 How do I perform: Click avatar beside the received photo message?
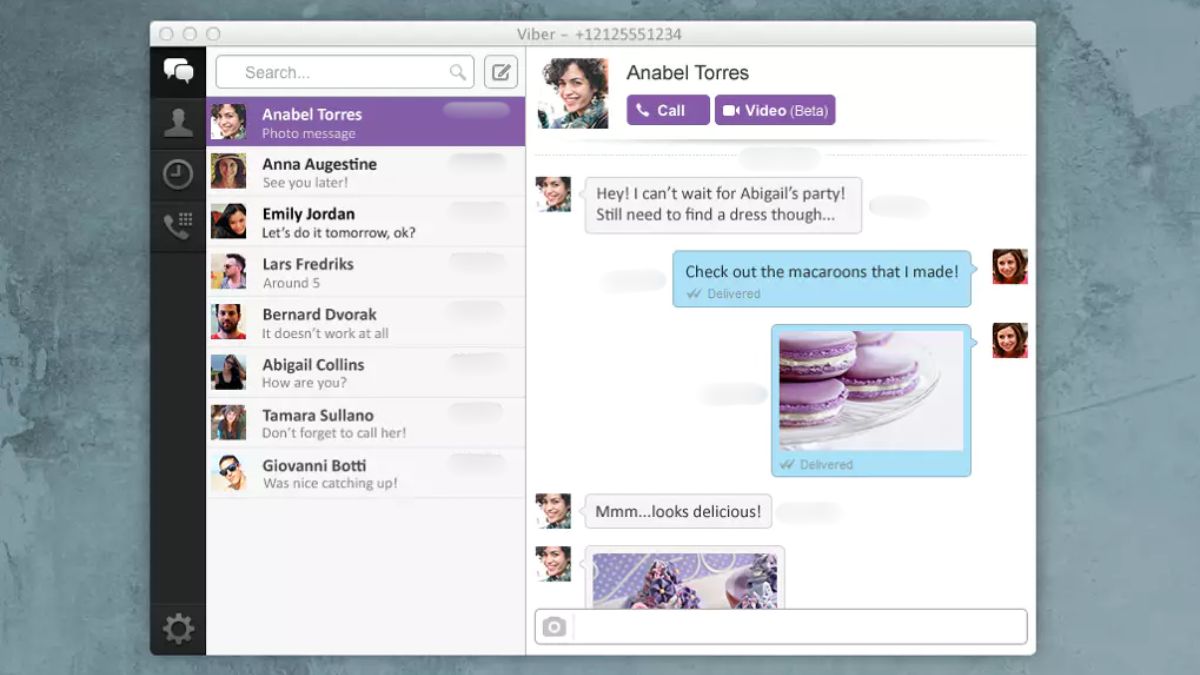(553, 563)
